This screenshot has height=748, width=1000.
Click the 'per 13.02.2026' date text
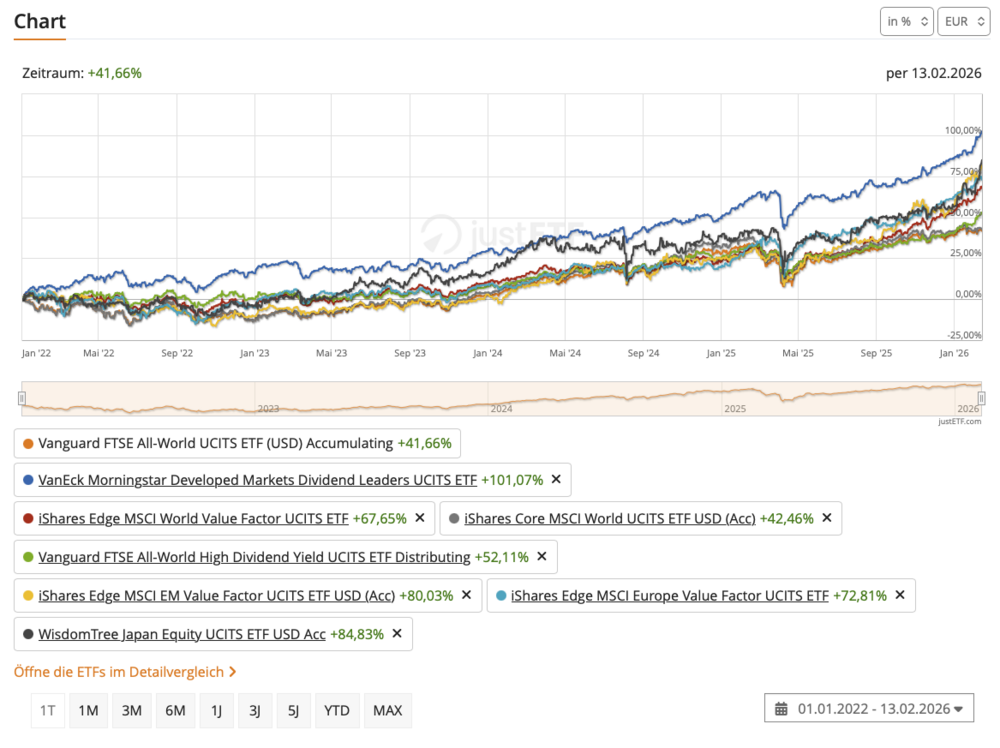pyautogui.click(x=934, y=73)
